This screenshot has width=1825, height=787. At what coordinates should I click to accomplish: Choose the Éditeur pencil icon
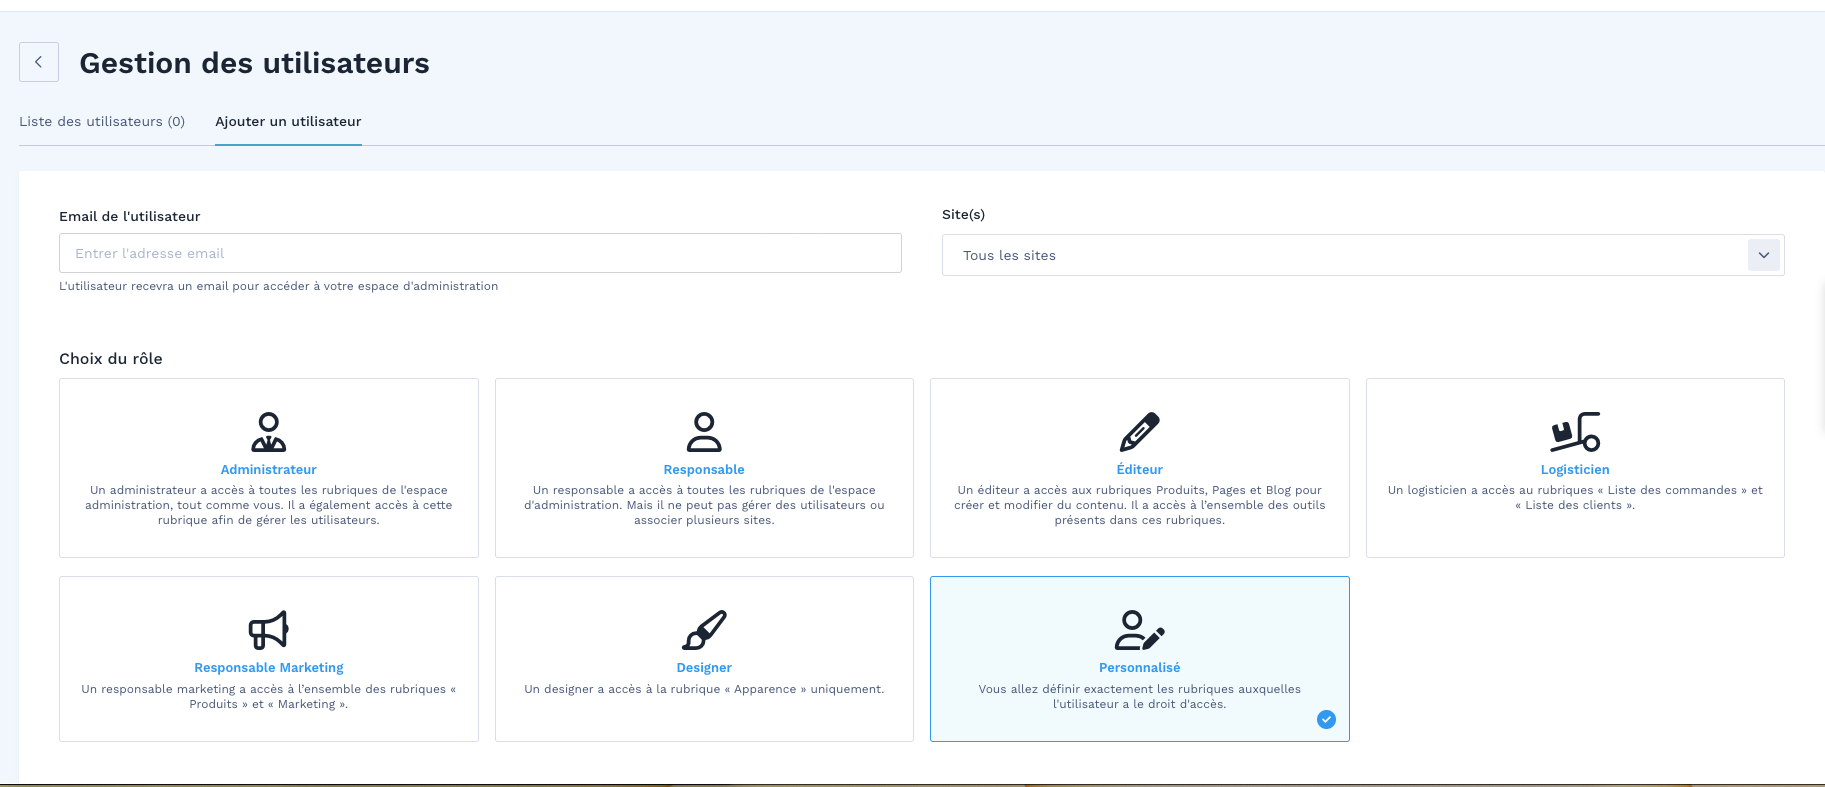pos(1139,432)
